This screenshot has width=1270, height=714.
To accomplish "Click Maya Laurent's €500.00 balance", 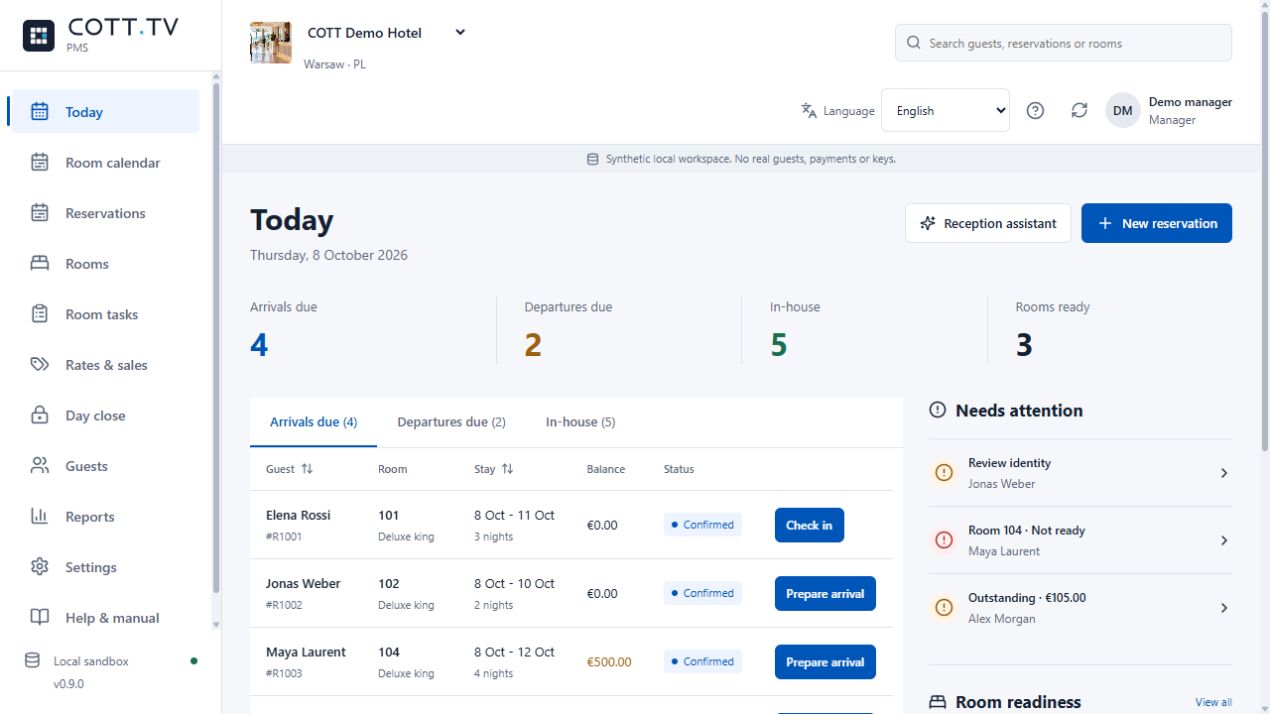I will (x=609, y=662).
